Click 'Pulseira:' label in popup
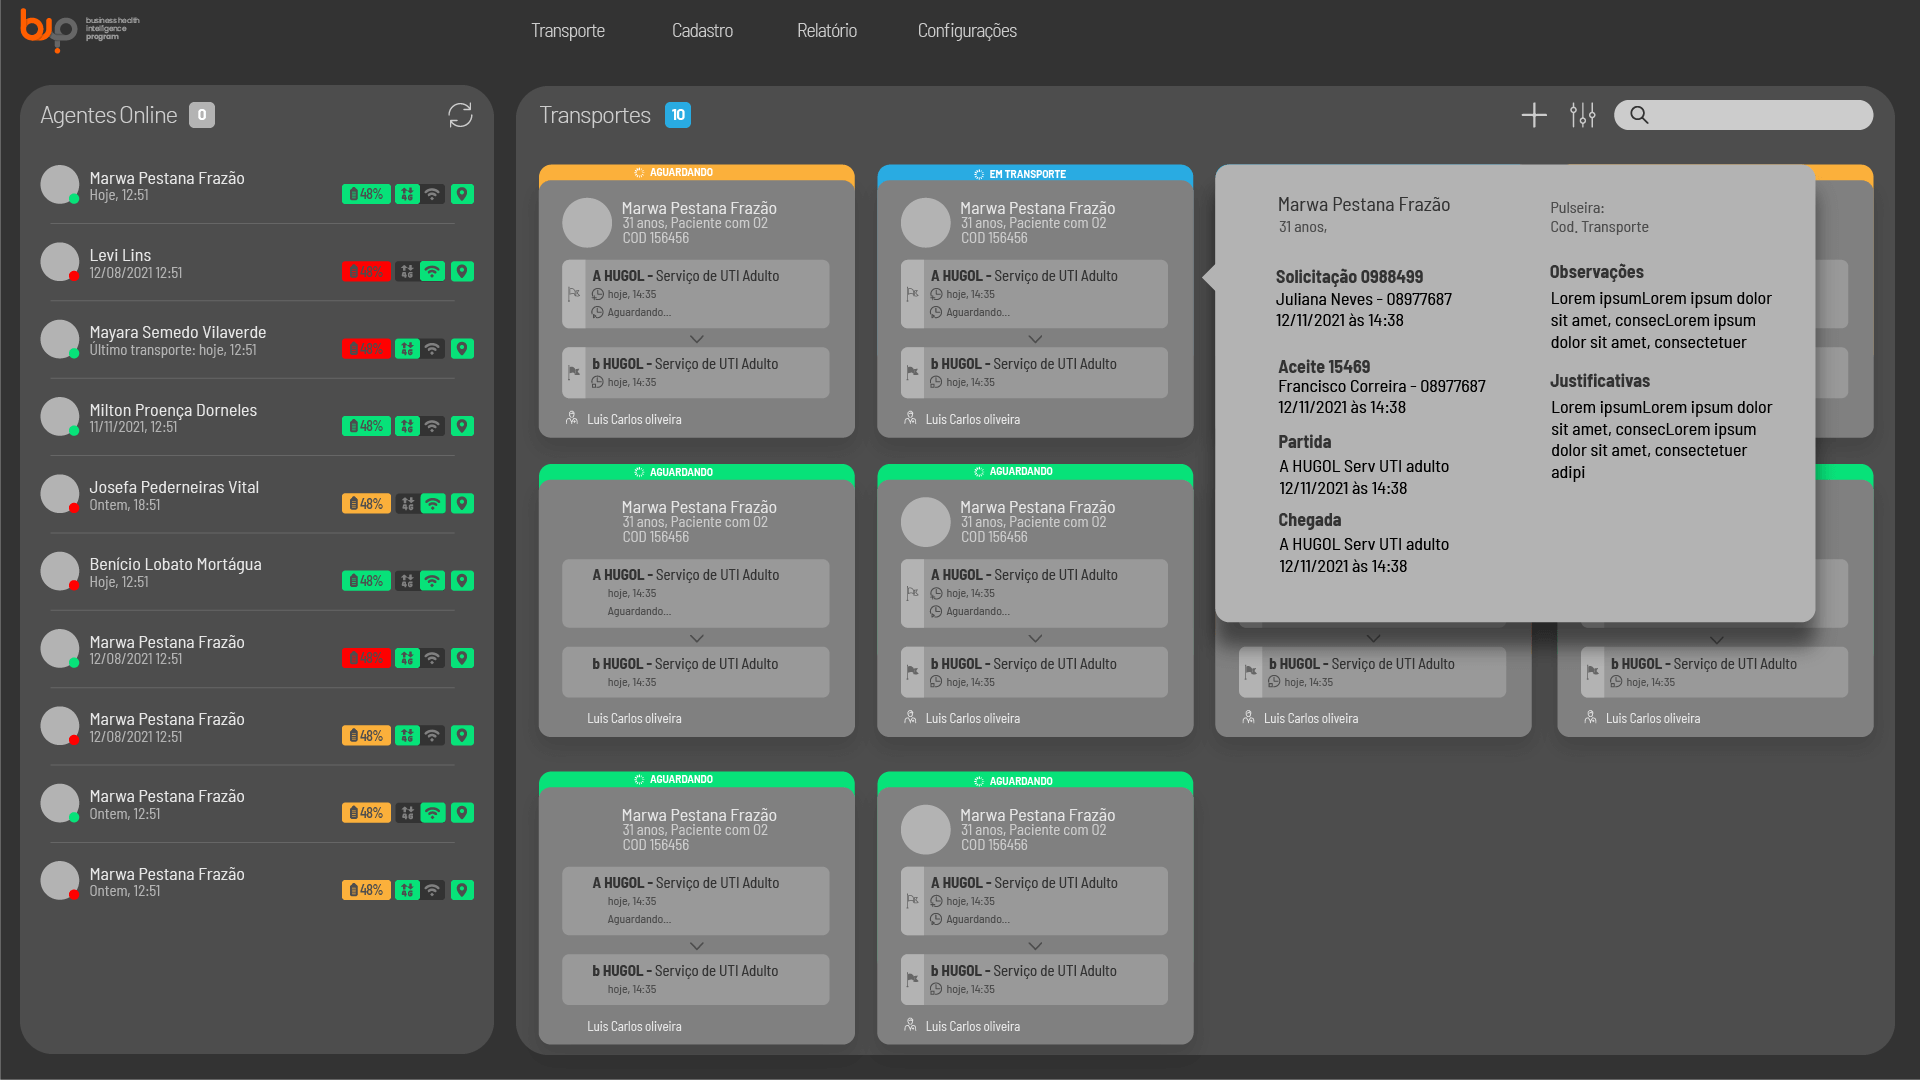This screenshot has height=1080, width=1920. click(x=1577, y=208)
